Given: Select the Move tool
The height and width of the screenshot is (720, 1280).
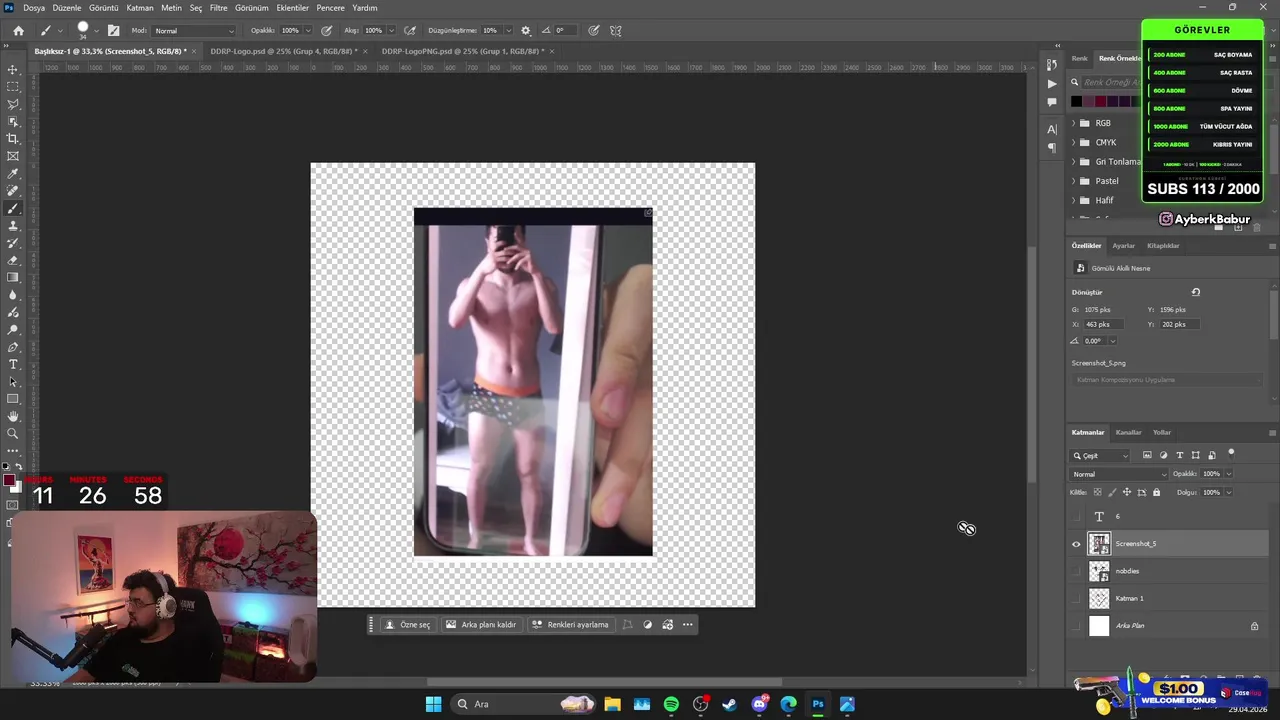Looking at the screenshot, I should (13, 70).
